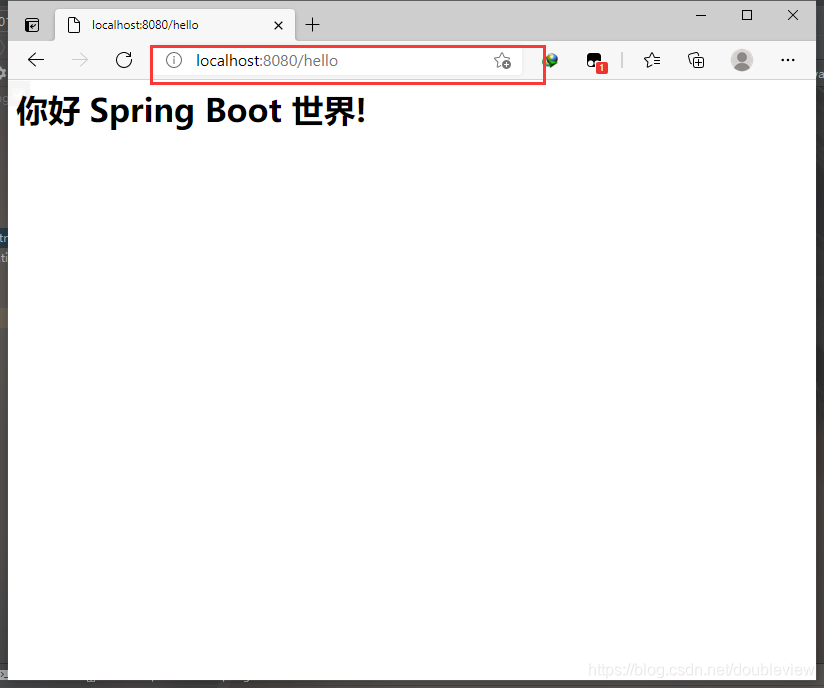Viewport: 824px width, 688px height.
Task: Open the Collections panel
Action: (696, 60)
